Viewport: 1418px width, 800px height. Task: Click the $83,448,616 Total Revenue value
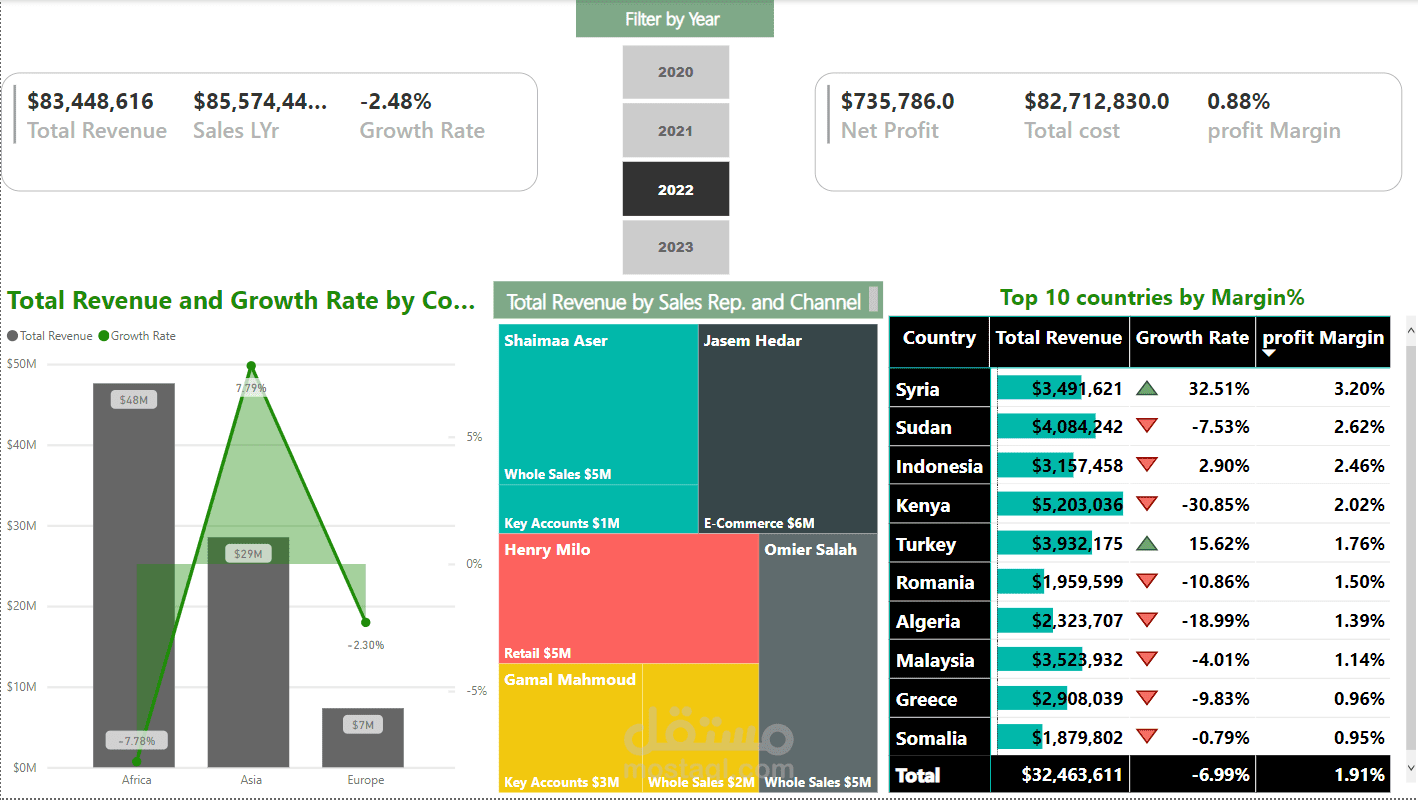pos(91,101)
